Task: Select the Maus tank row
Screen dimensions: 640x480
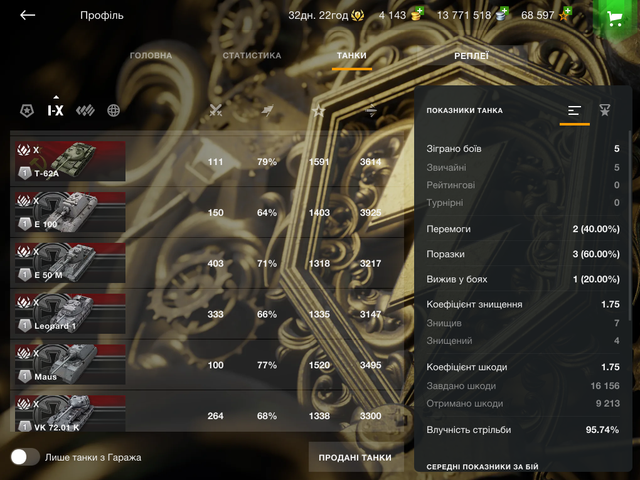Action: [x=207, y=365]
